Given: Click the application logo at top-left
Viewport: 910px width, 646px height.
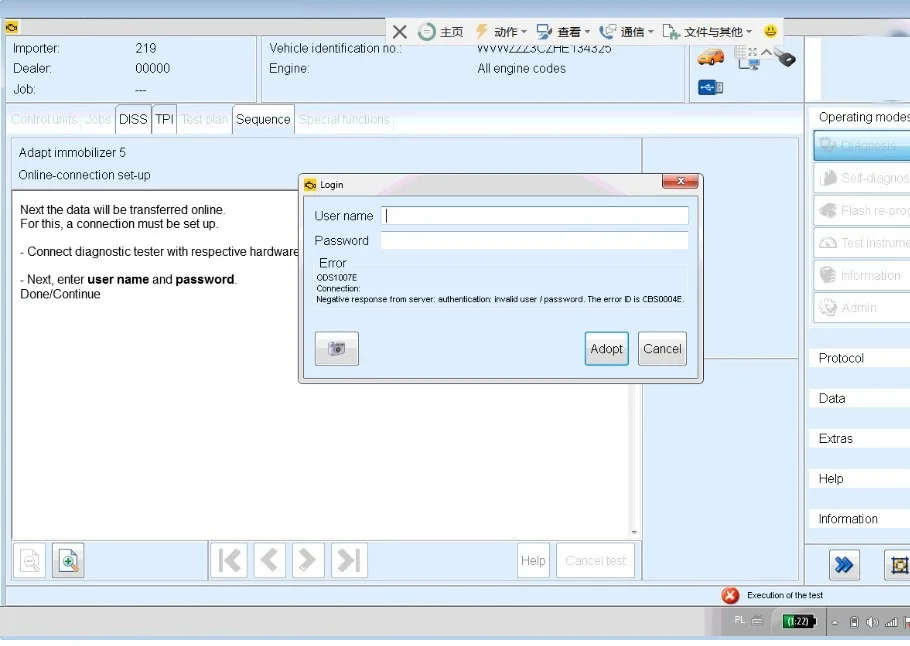Looking at the screenshot, I should [x=12, y=27].
